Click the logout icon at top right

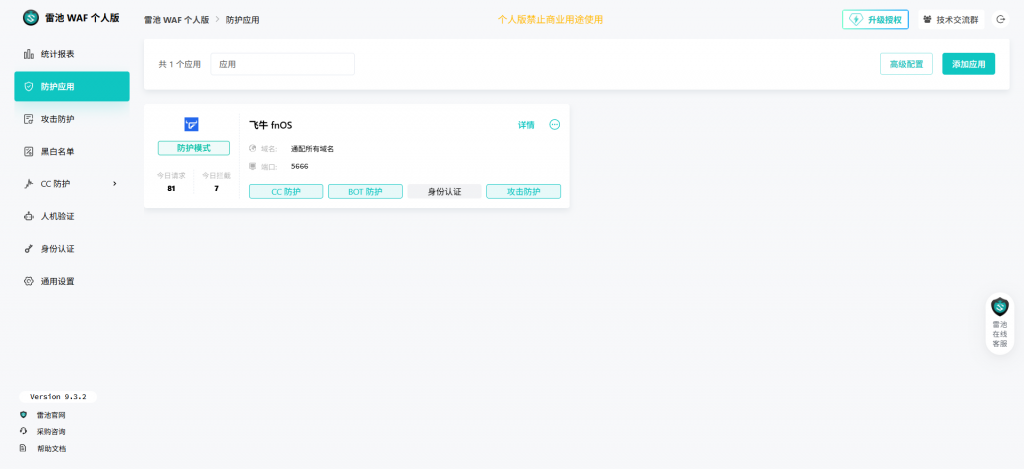tap(1000, 19)
